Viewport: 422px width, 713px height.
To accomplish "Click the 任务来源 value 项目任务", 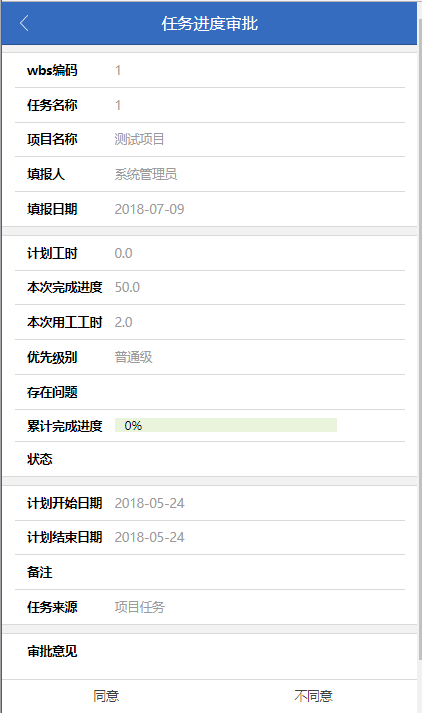I will point(139,607).
